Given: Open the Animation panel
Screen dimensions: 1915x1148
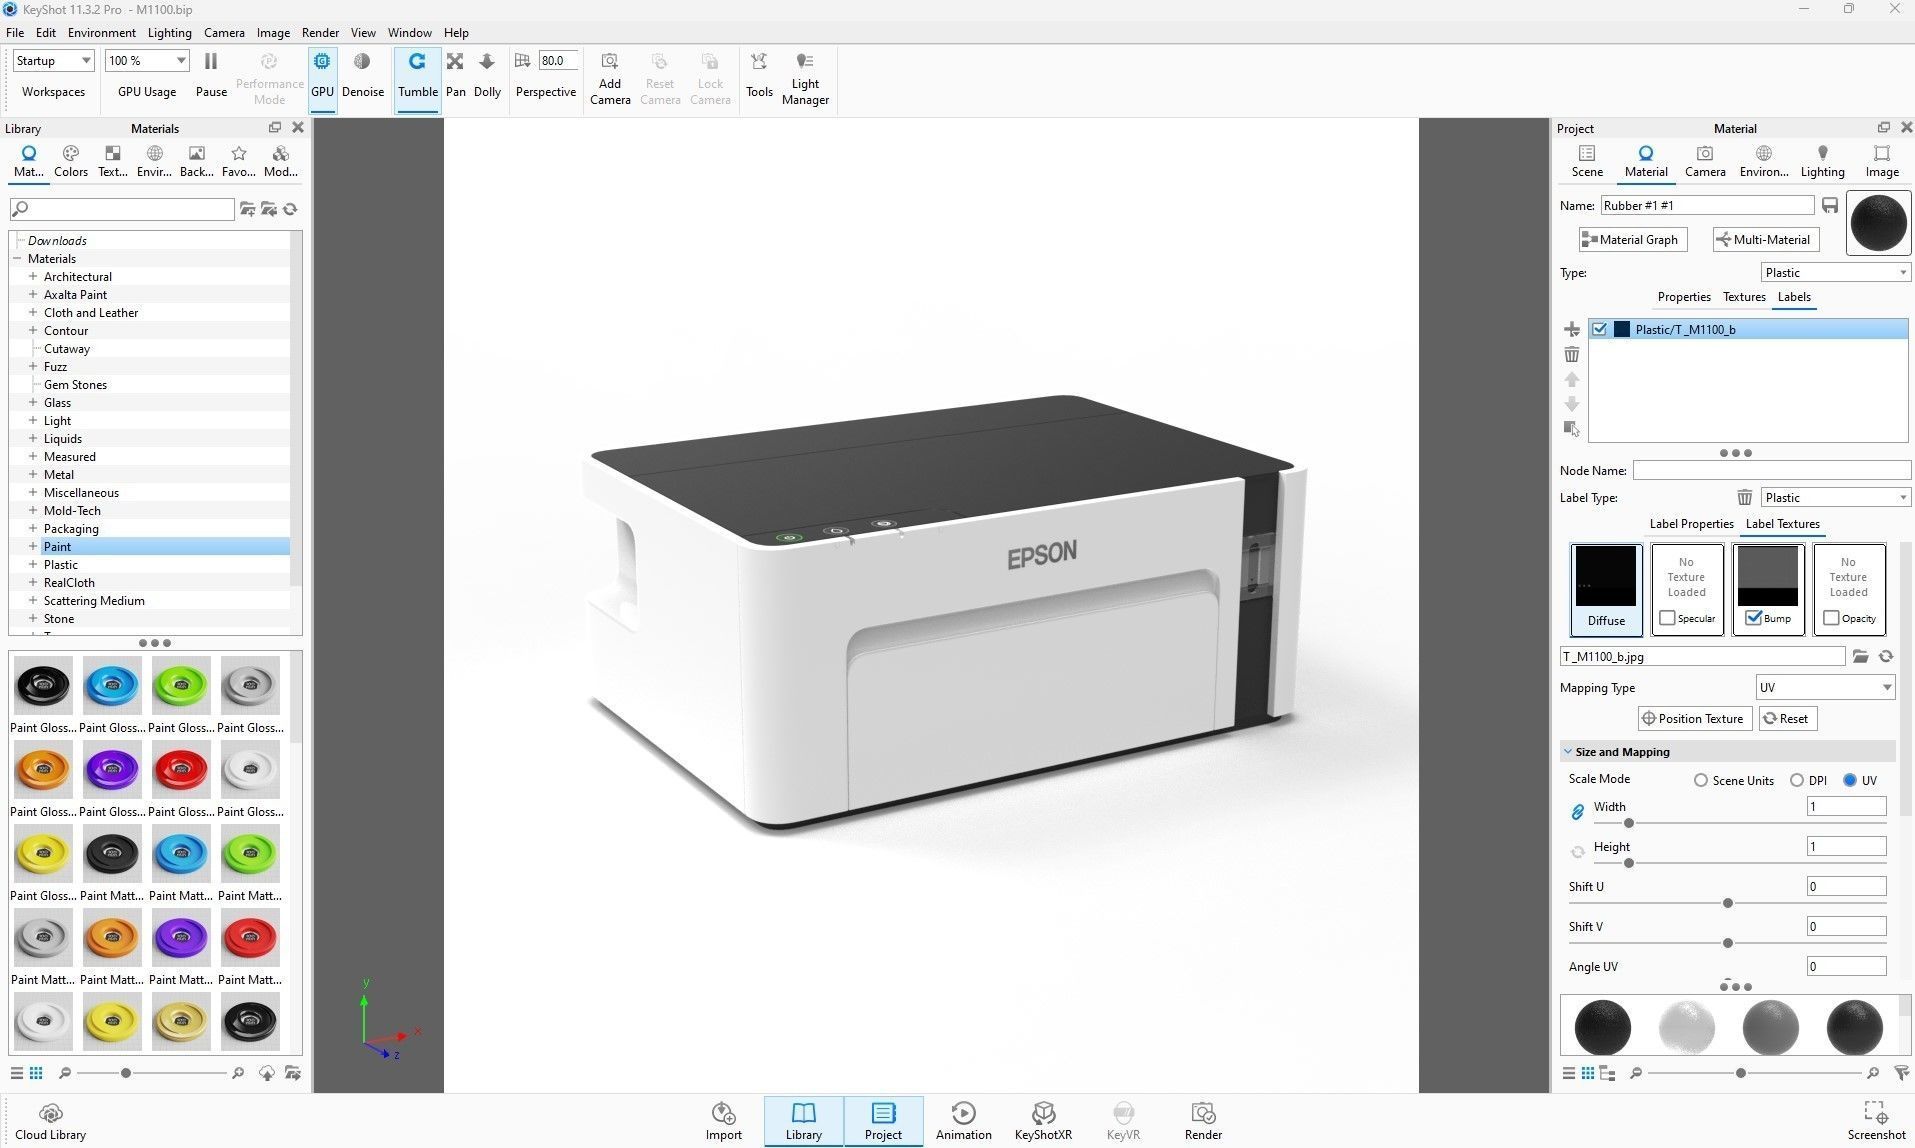Looking at the screenshot, I should pos(963,1121).
